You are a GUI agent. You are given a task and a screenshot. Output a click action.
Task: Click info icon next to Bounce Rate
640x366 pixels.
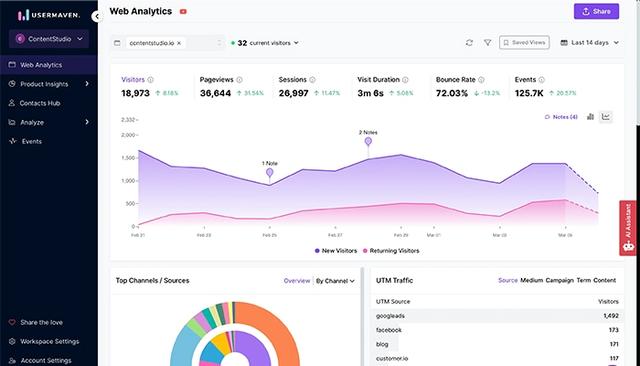point(481,80)
